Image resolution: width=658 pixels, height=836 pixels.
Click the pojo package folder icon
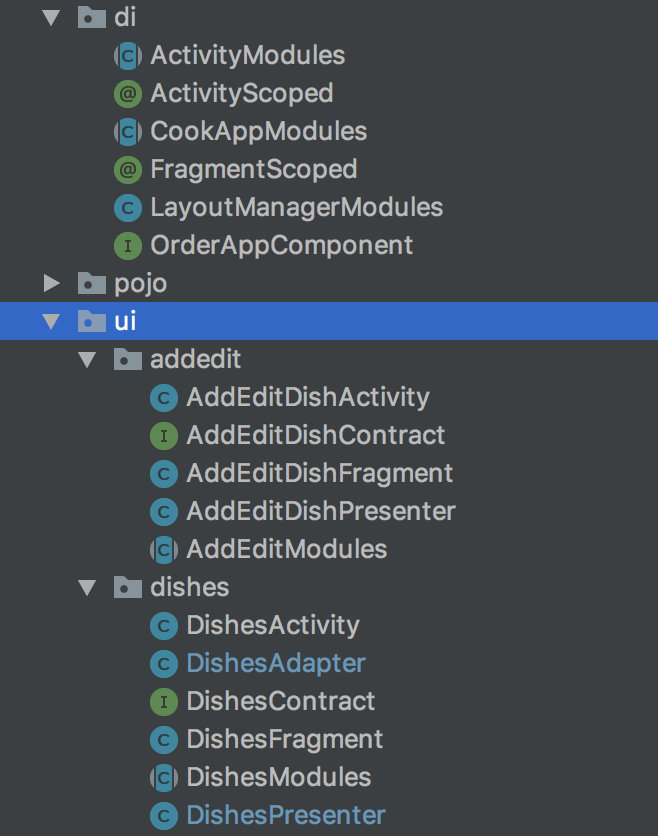tap(92, 284)
